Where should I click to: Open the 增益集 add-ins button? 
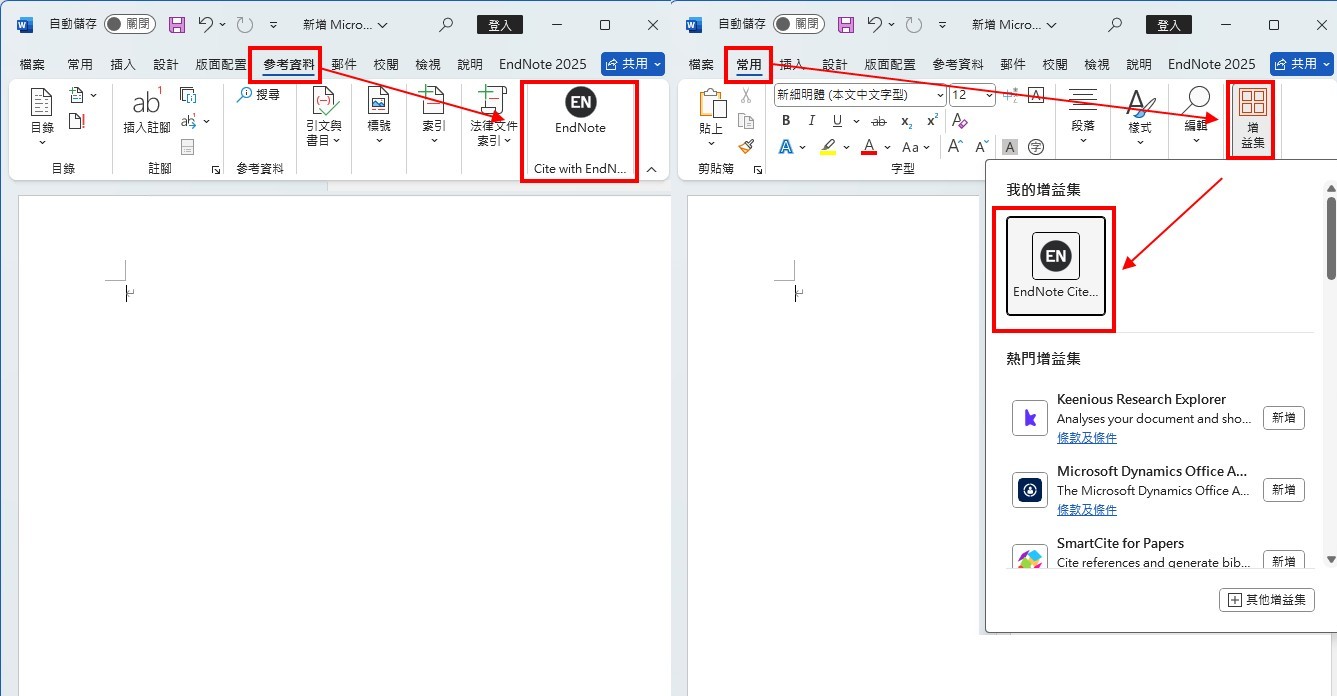pos(1252,118)
